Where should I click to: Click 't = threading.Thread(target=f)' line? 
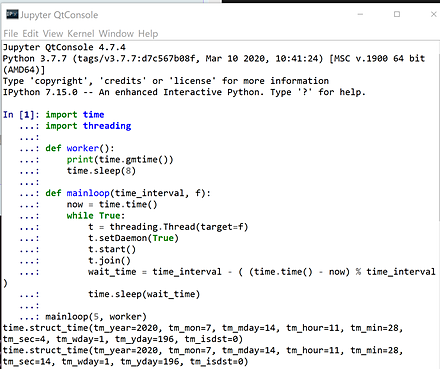(168, 227)
